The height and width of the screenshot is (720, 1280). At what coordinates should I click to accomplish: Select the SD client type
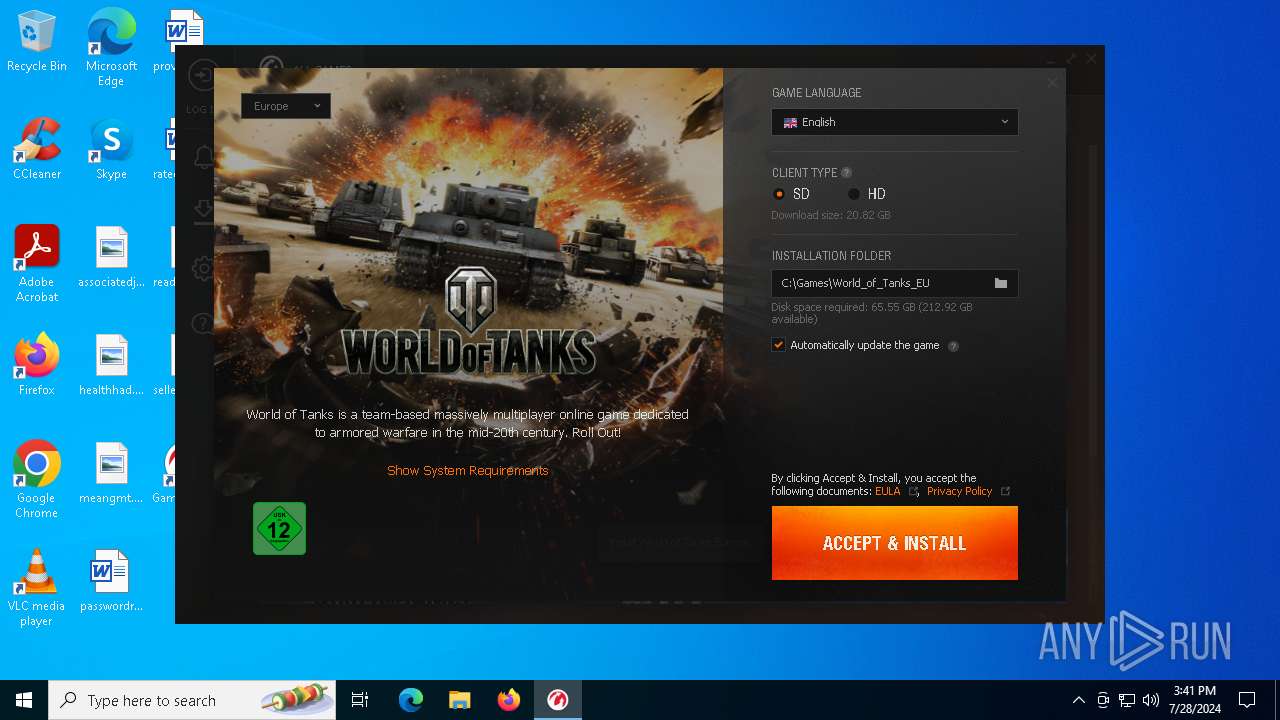791,194
